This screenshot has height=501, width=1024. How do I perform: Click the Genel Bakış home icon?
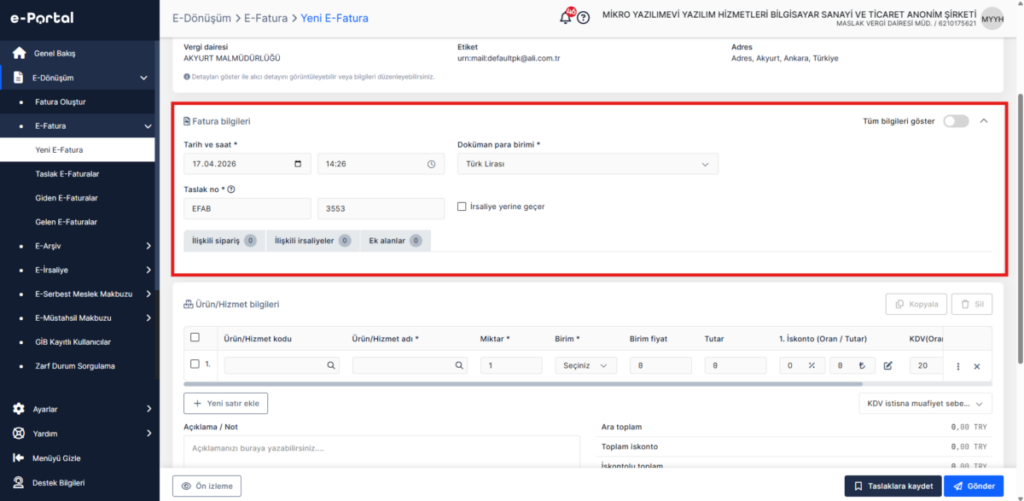20,53
